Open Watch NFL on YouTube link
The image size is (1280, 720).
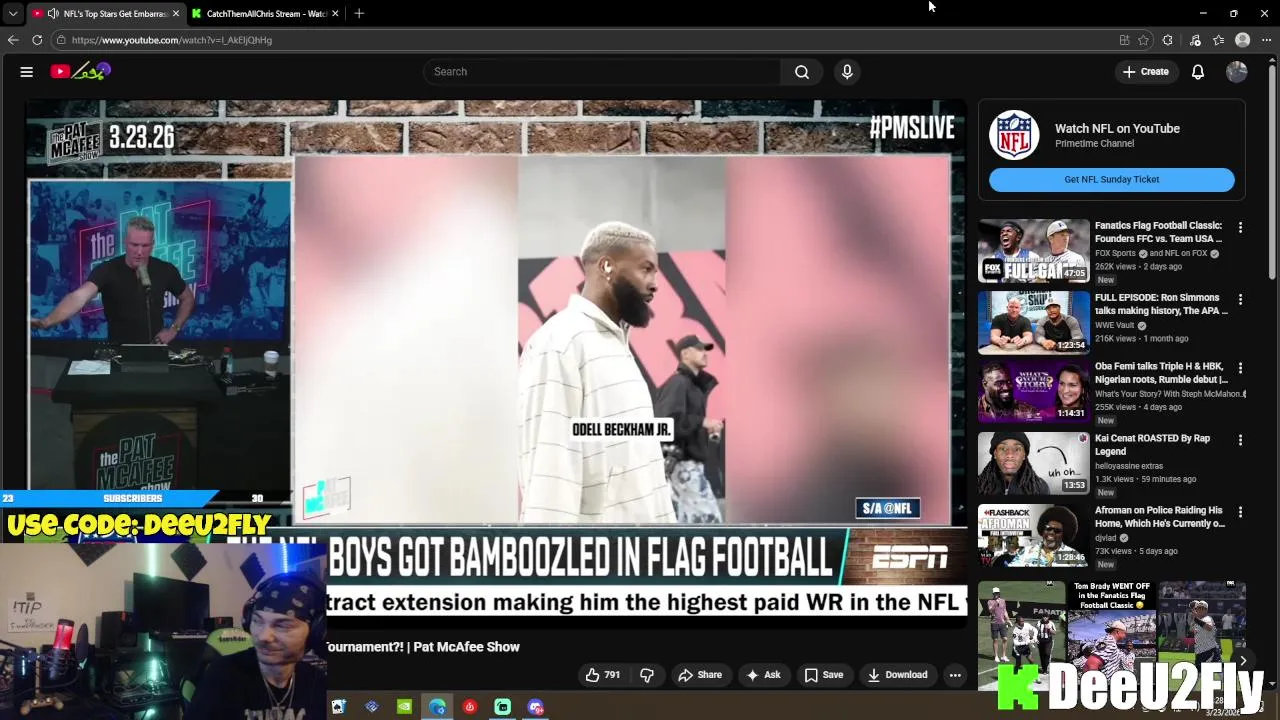tap(1117, 129)
